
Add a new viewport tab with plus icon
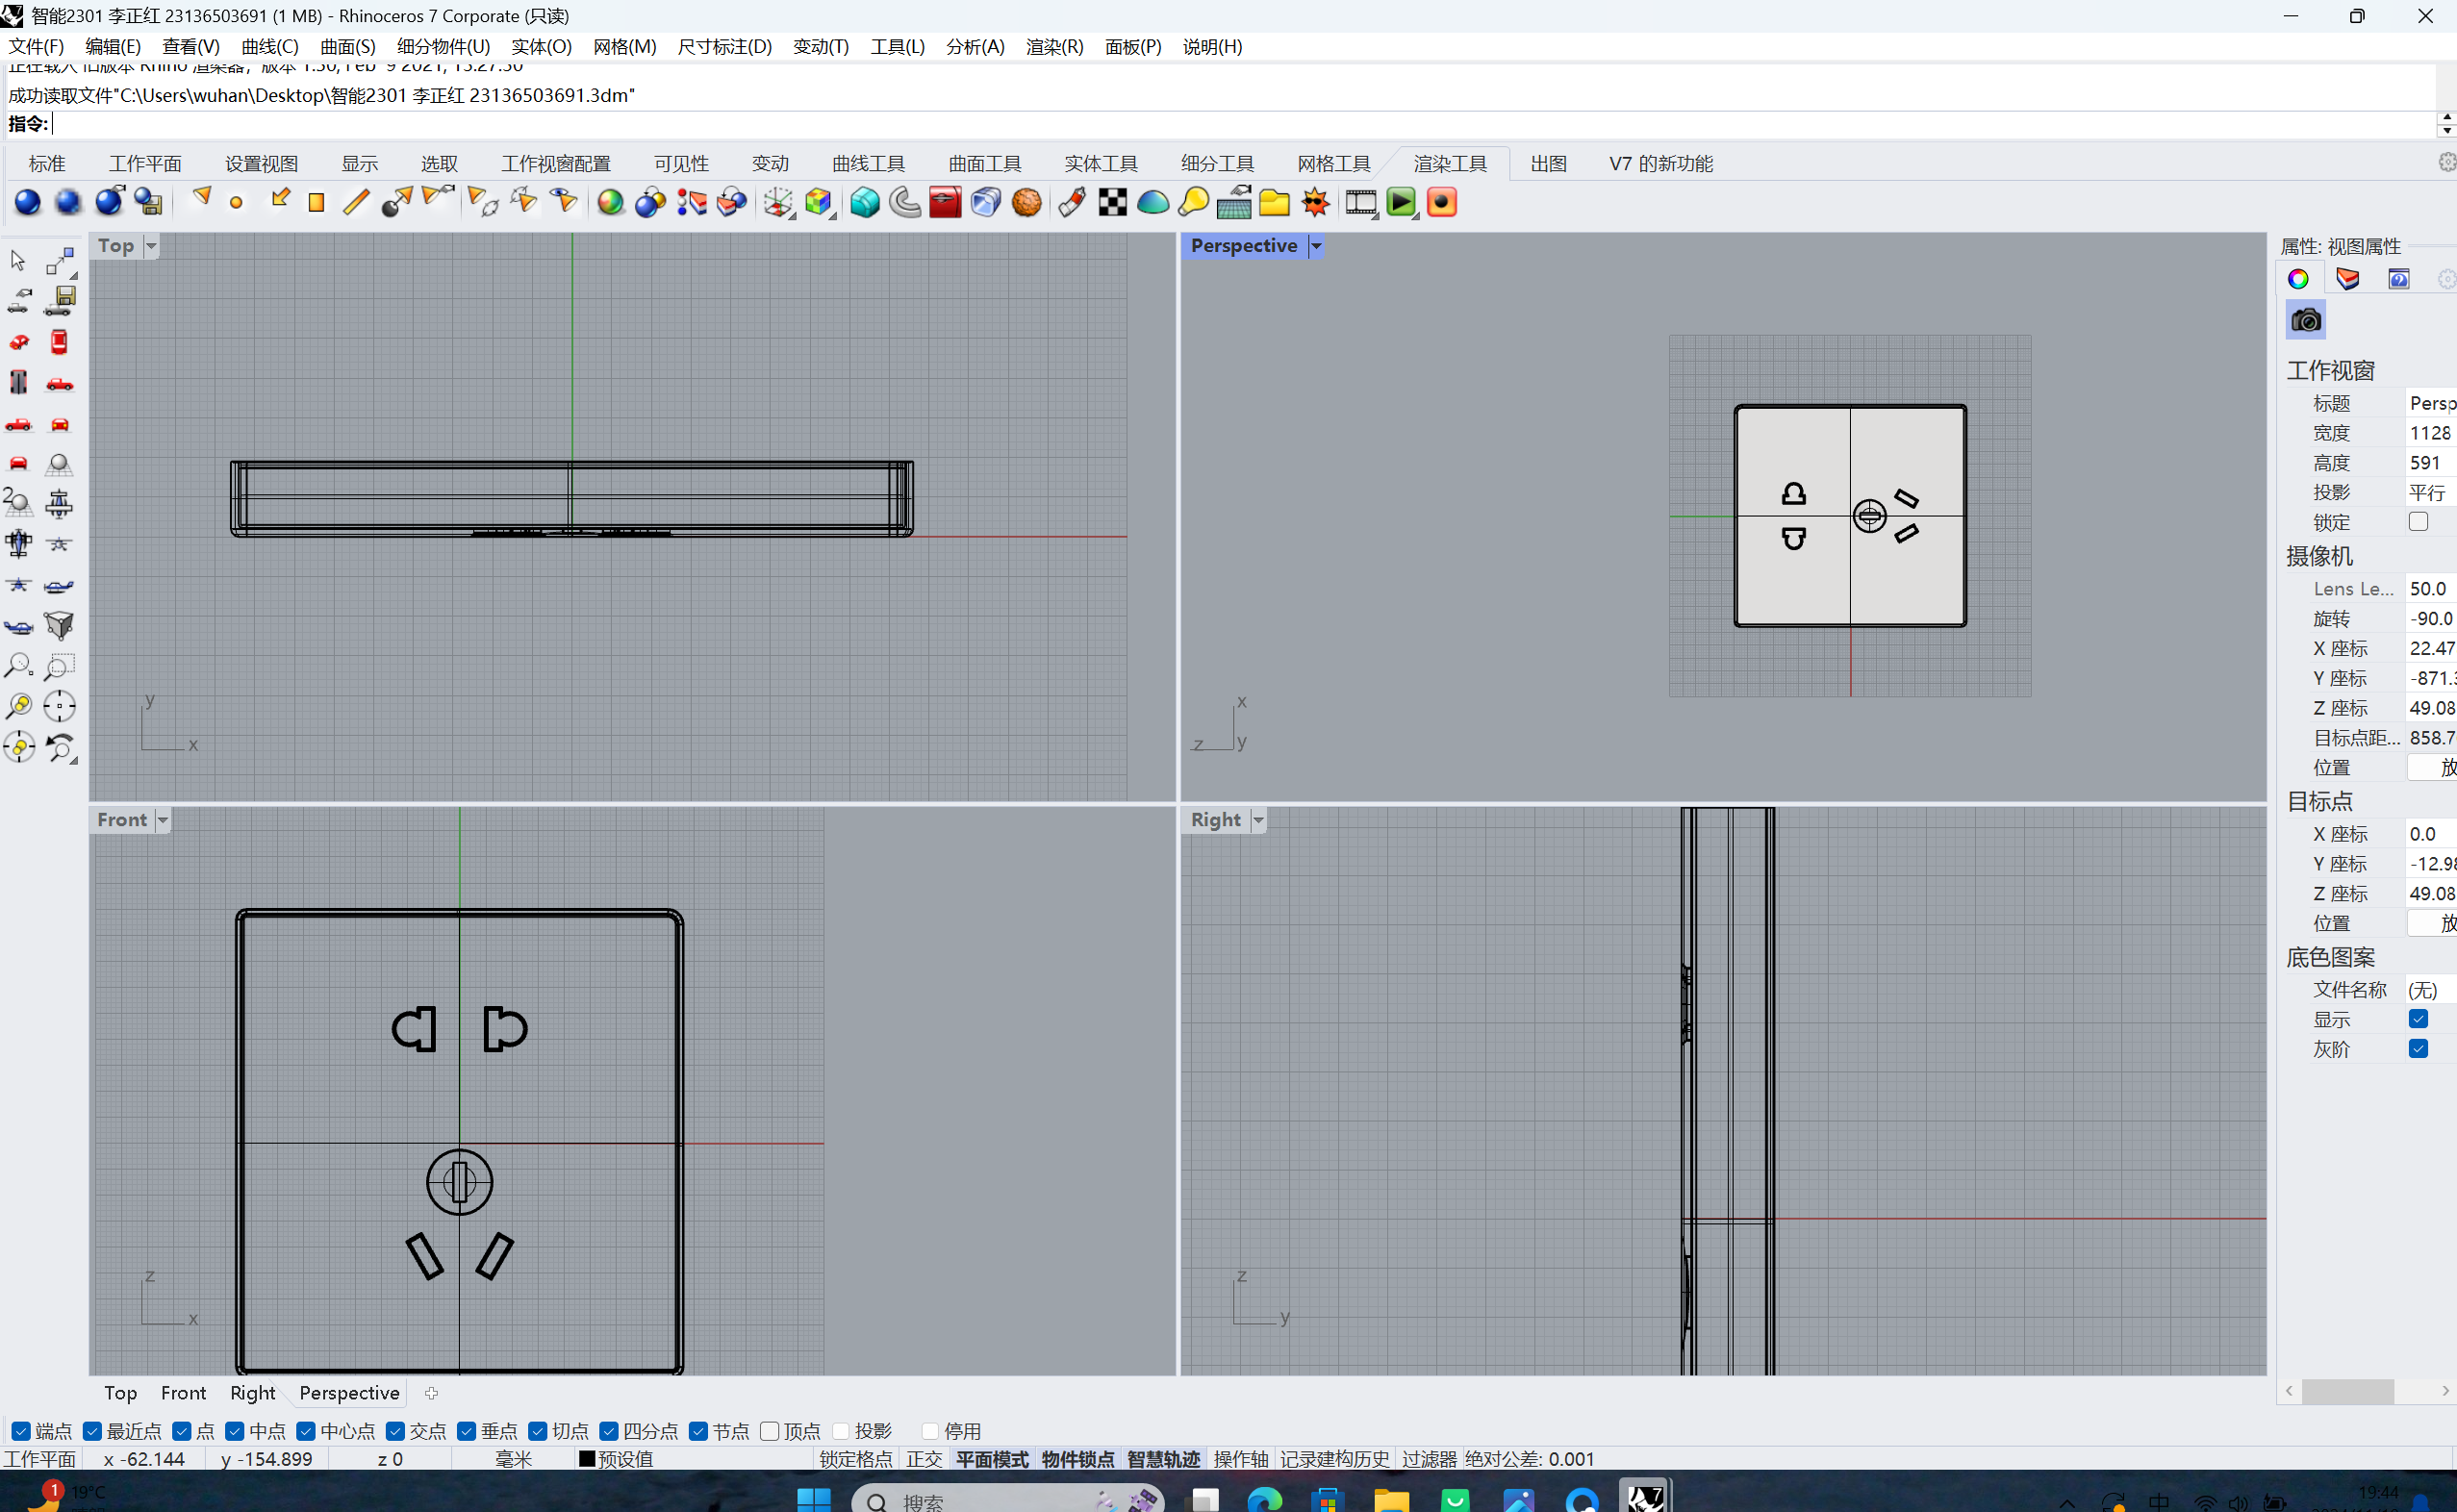[x=431, y=1393]
